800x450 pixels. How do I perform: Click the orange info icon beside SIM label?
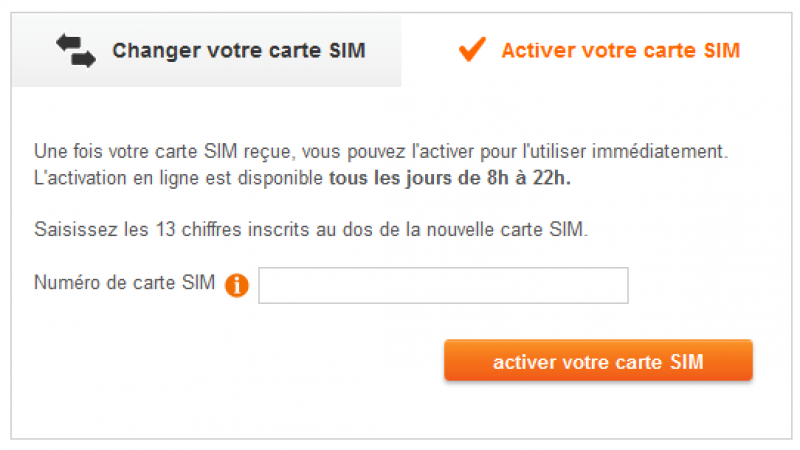237,286
